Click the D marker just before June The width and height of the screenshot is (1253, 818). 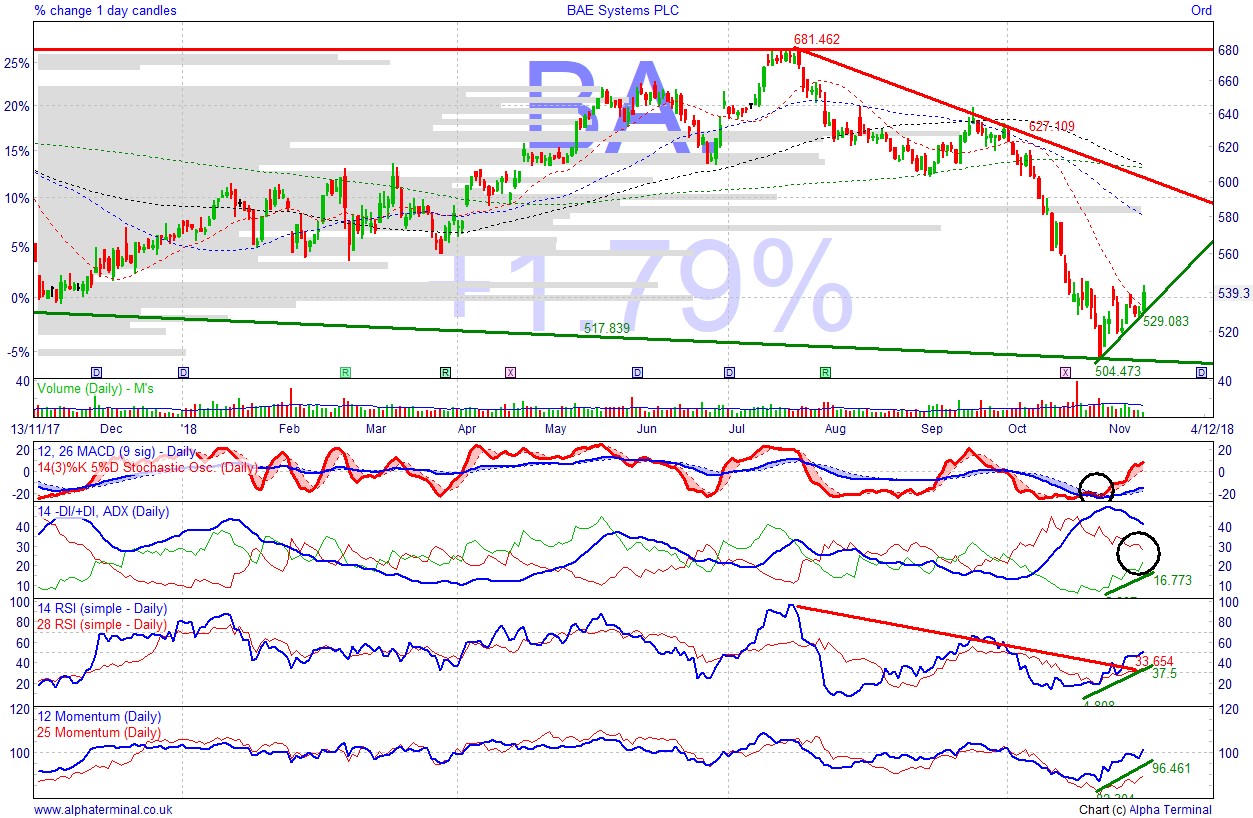click(637, 372)
